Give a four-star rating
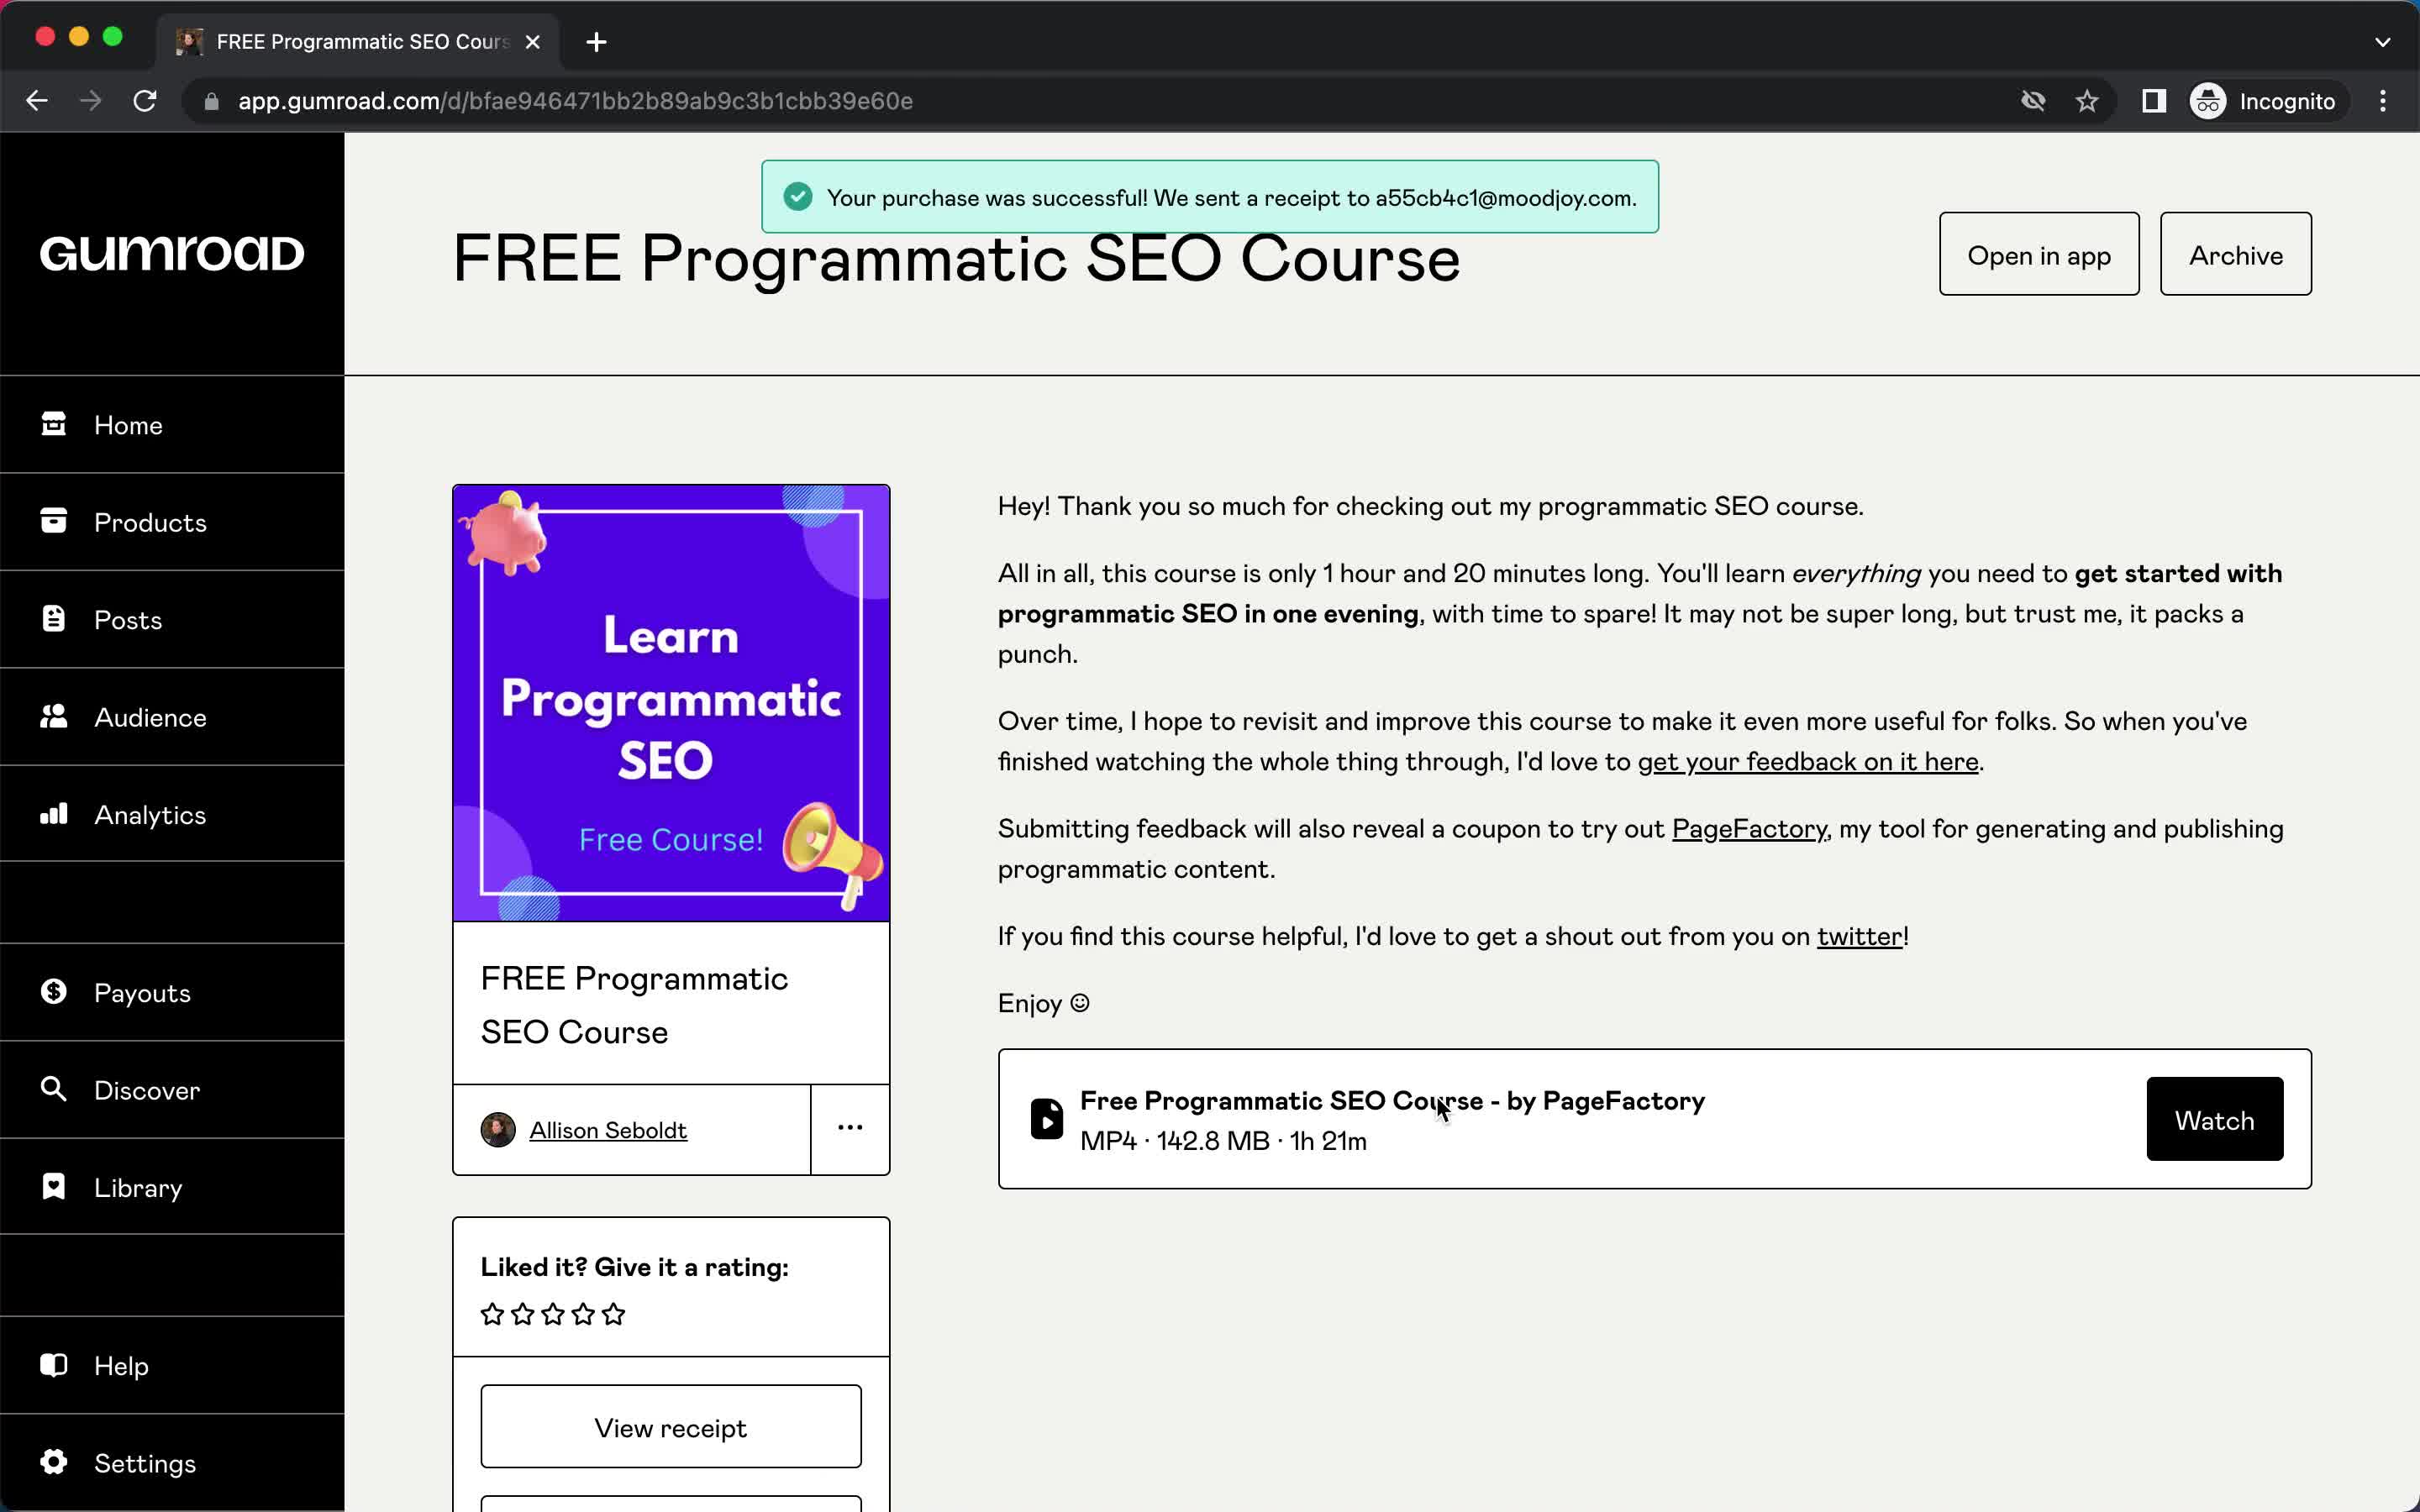Screen dimensions: 2420x1512 [583, 1314]
